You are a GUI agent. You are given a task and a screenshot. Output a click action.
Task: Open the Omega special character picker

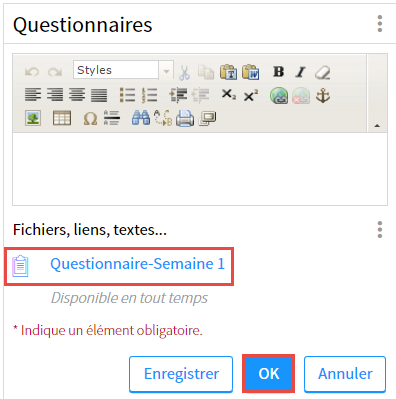(90, 118)
